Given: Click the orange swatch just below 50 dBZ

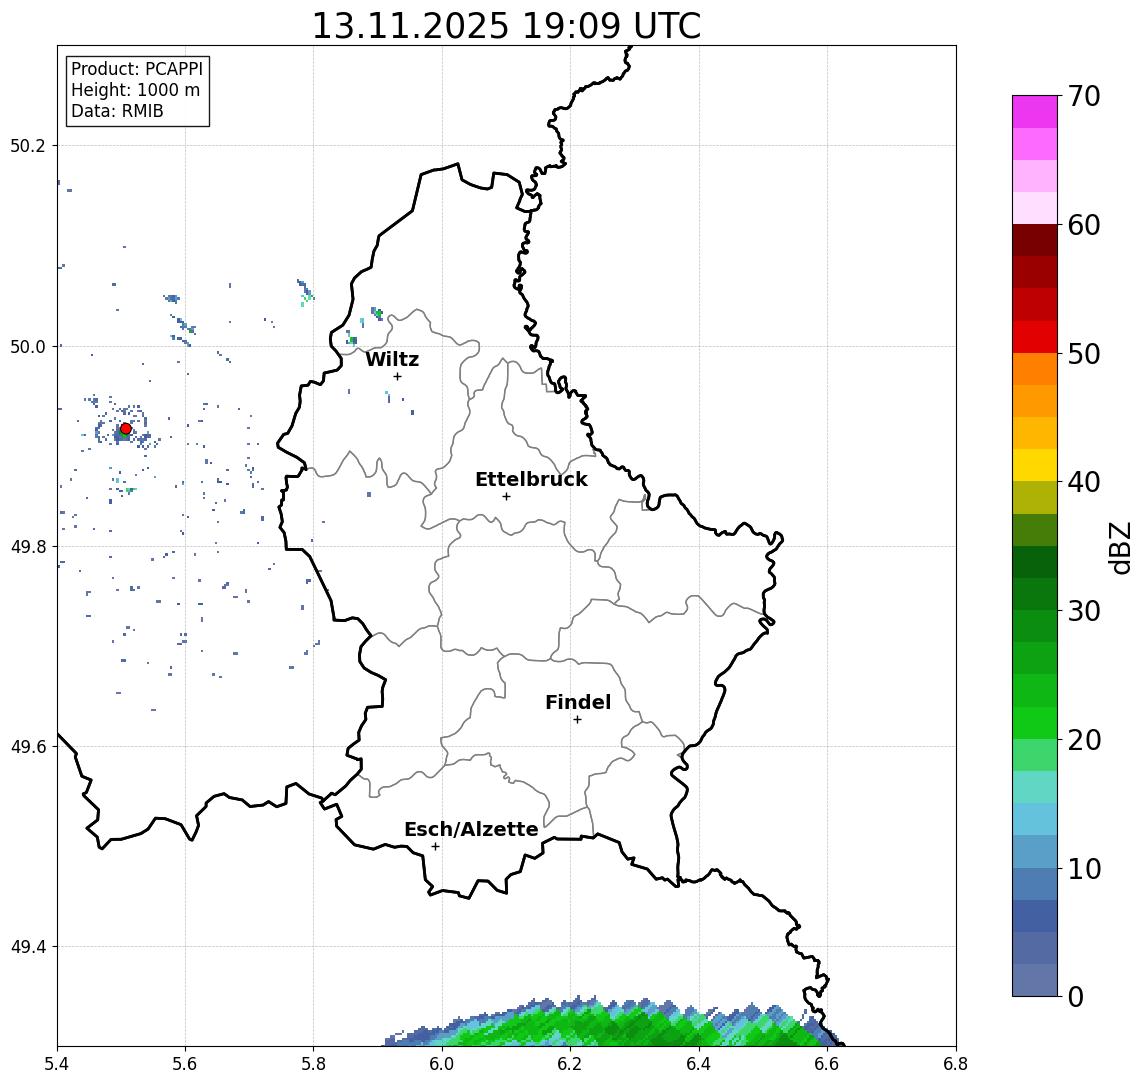Looking at the screenshot, I should click(1035, 369).
